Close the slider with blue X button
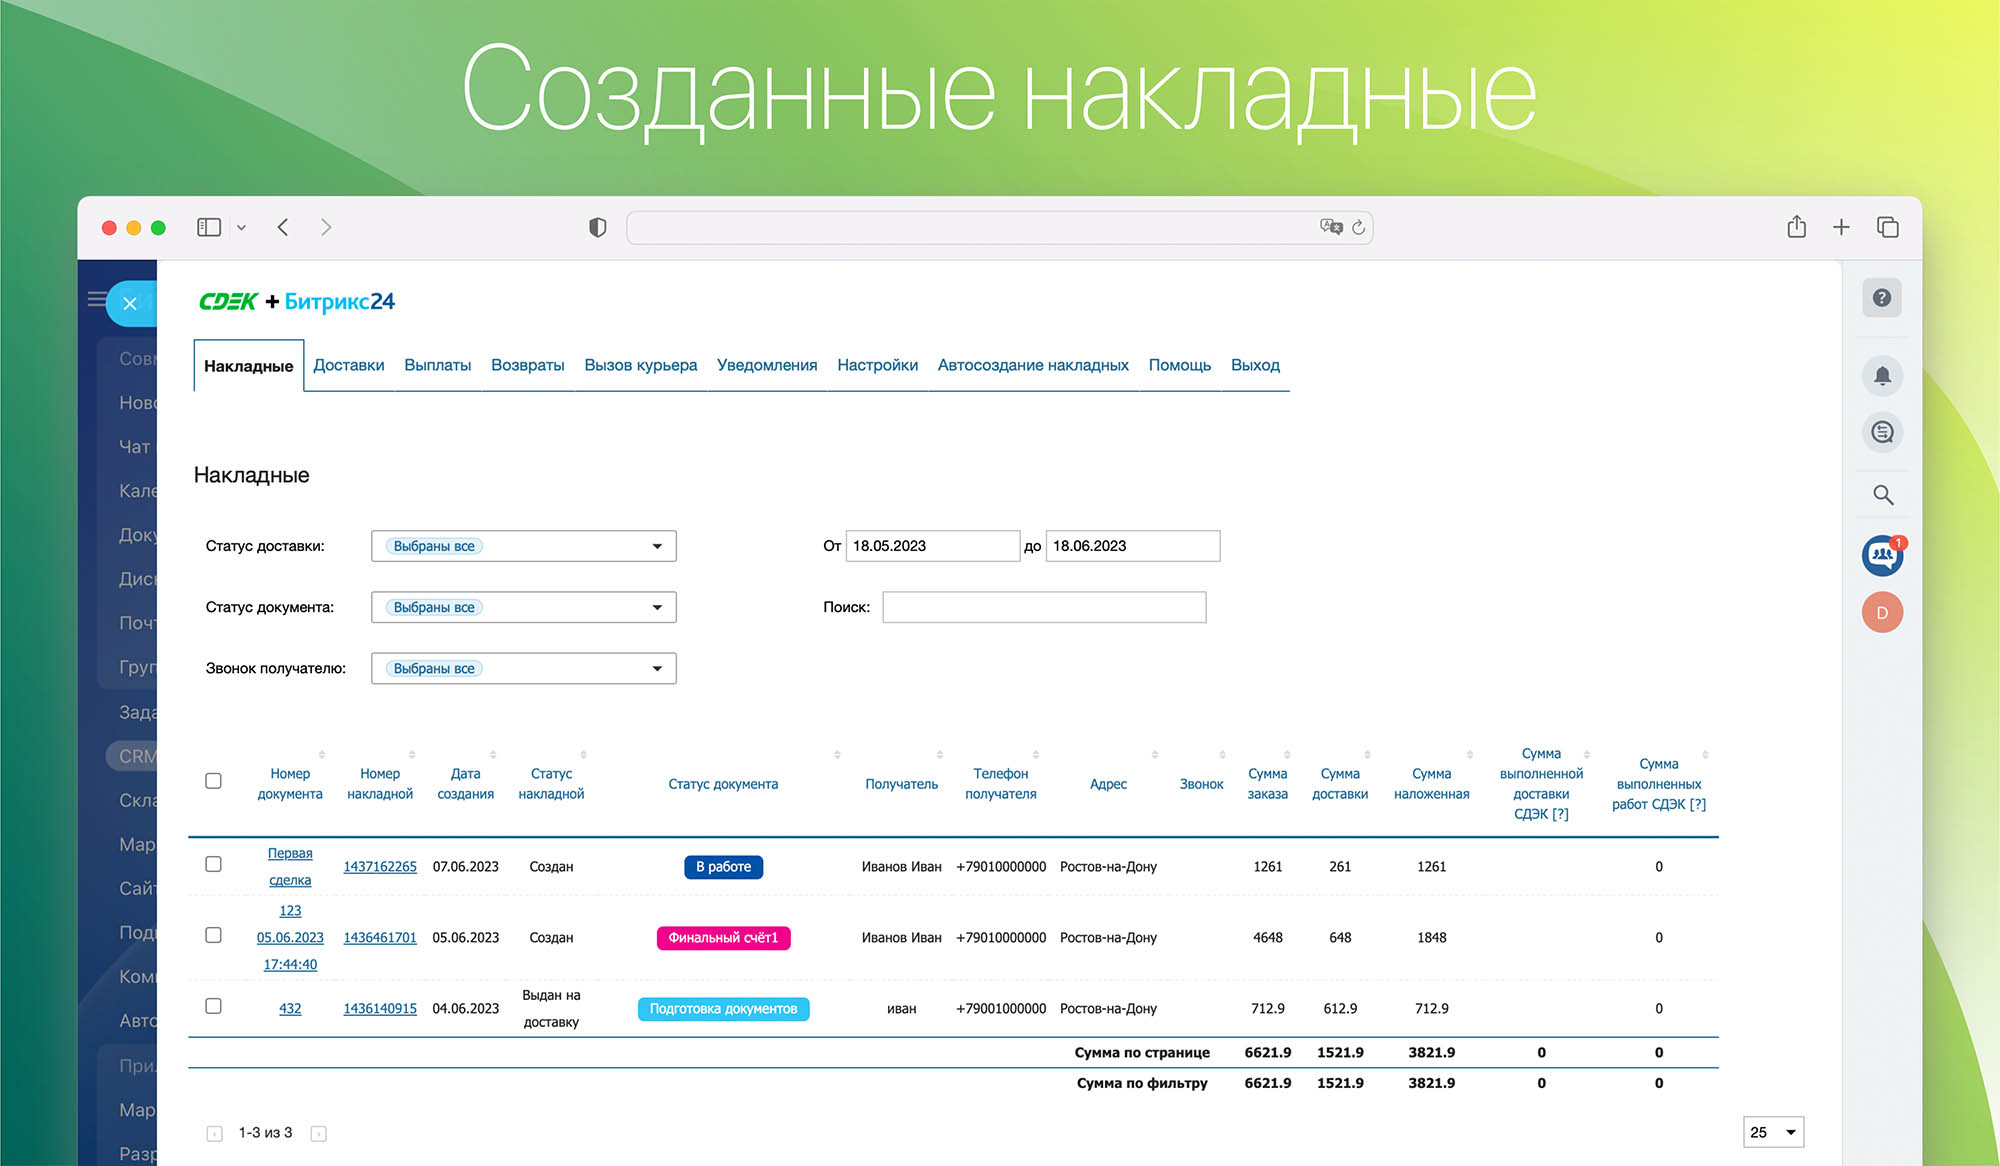 pyautogui.click(x=130, y=303)
